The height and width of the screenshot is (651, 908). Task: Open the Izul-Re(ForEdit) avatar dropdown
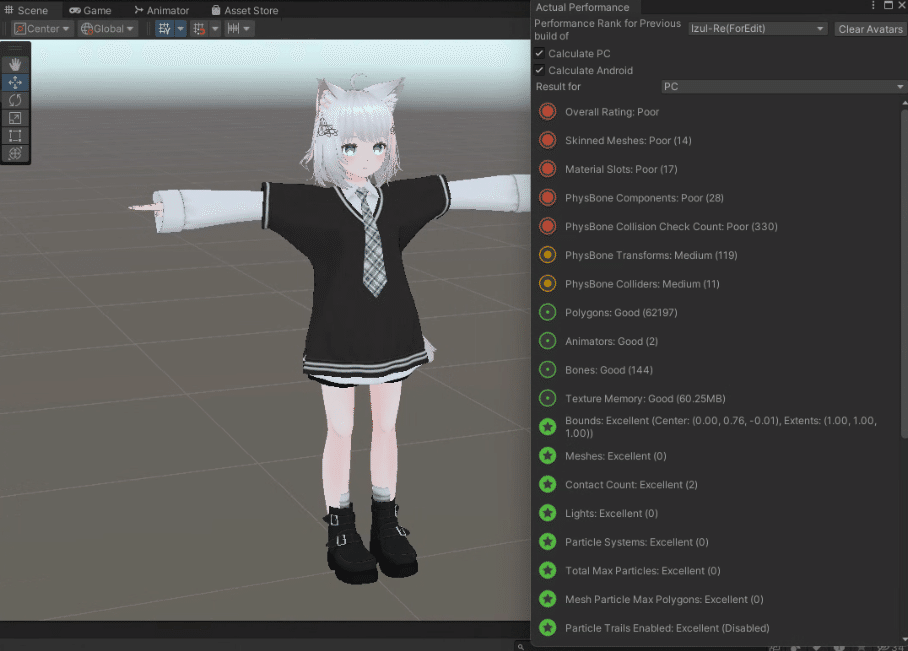click(757, 28)
